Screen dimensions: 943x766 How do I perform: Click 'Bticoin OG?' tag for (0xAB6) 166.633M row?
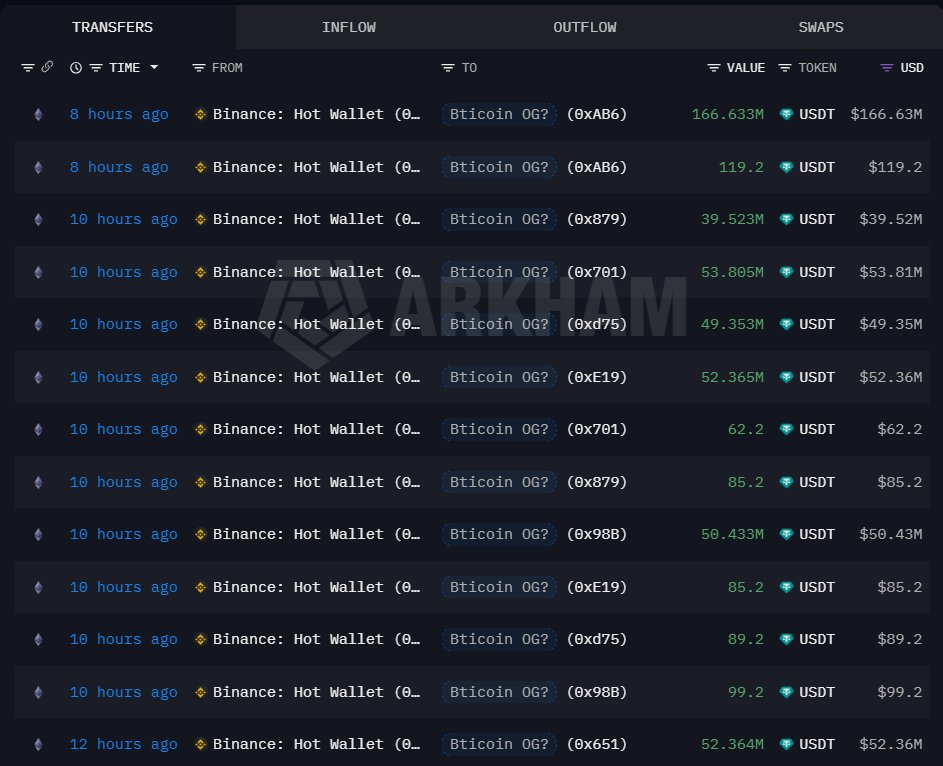499,114
